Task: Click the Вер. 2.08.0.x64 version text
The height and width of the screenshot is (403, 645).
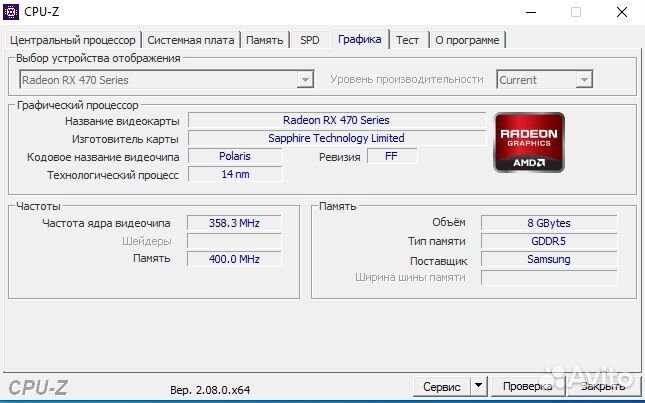Action: 210,389
